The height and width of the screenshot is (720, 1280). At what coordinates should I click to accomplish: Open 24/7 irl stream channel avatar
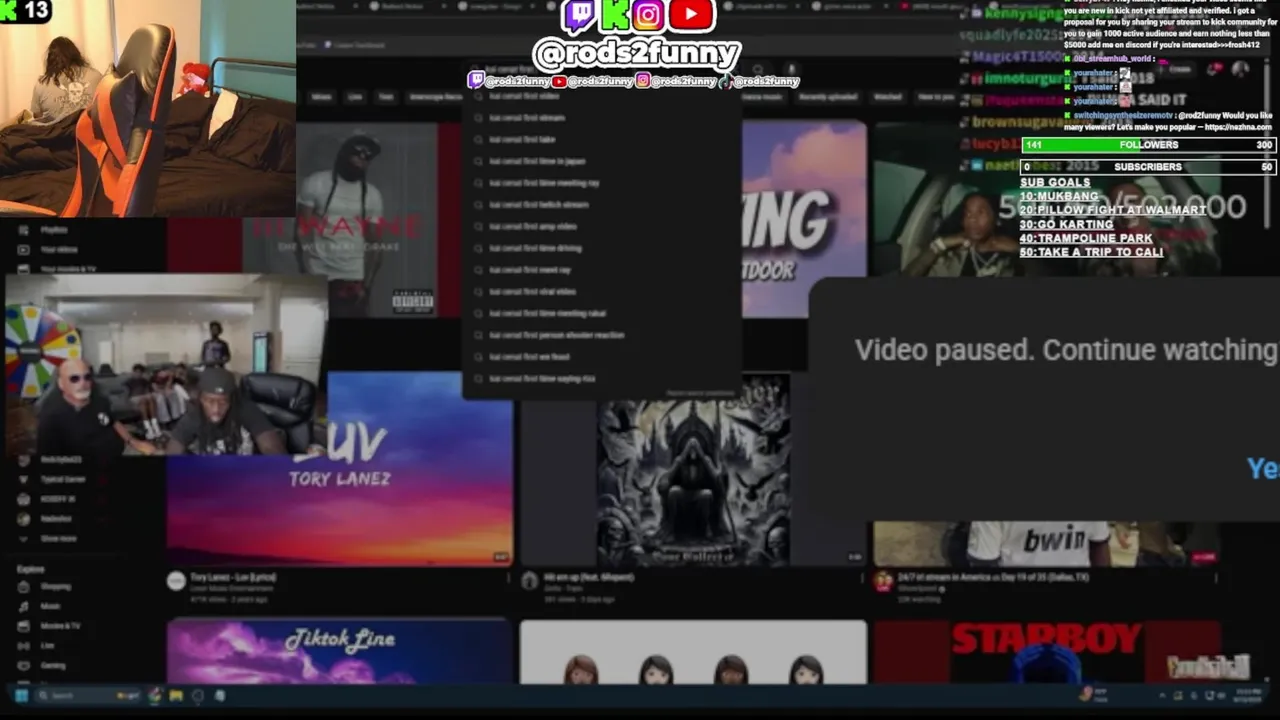882,581
